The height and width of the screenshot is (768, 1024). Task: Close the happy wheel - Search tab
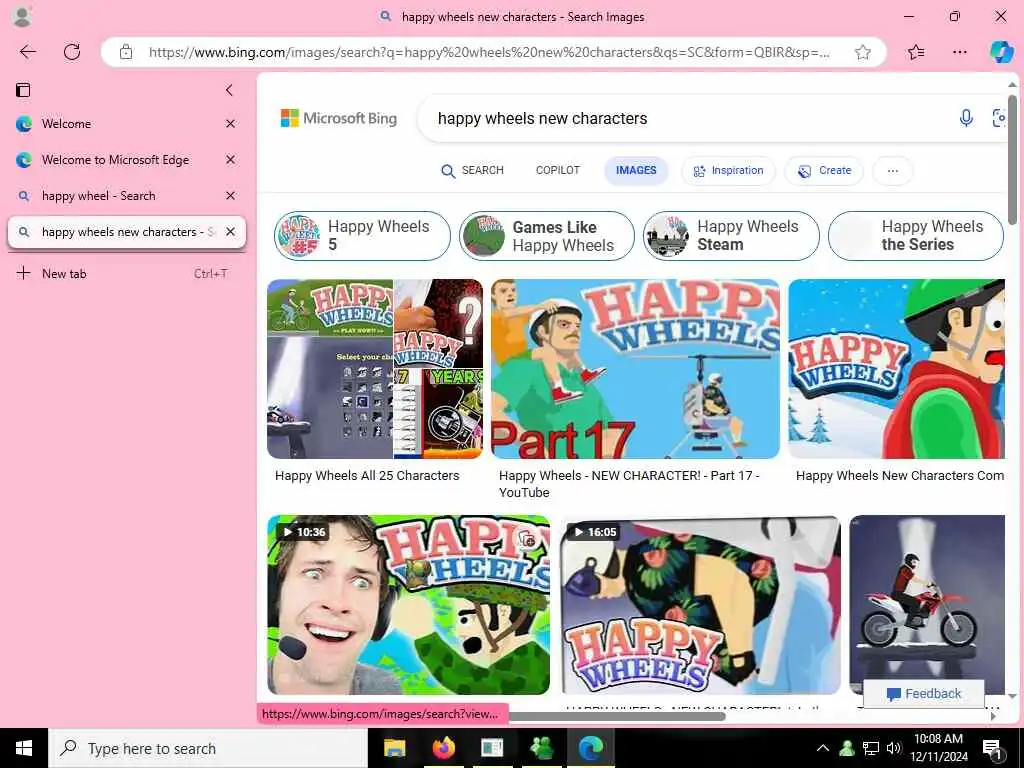point(231,196)
